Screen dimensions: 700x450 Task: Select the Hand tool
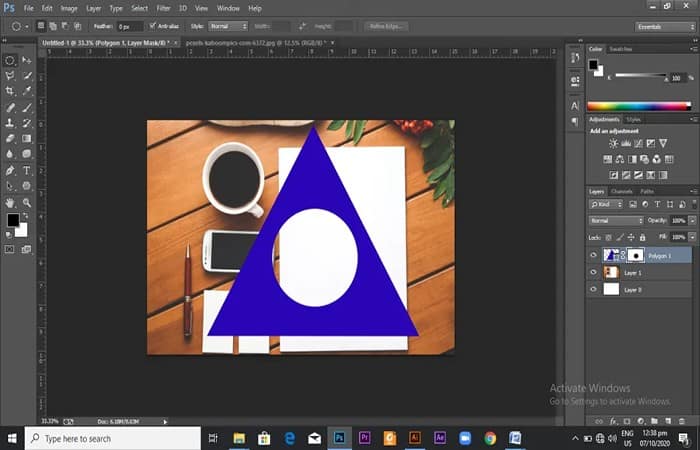point(10,203)
